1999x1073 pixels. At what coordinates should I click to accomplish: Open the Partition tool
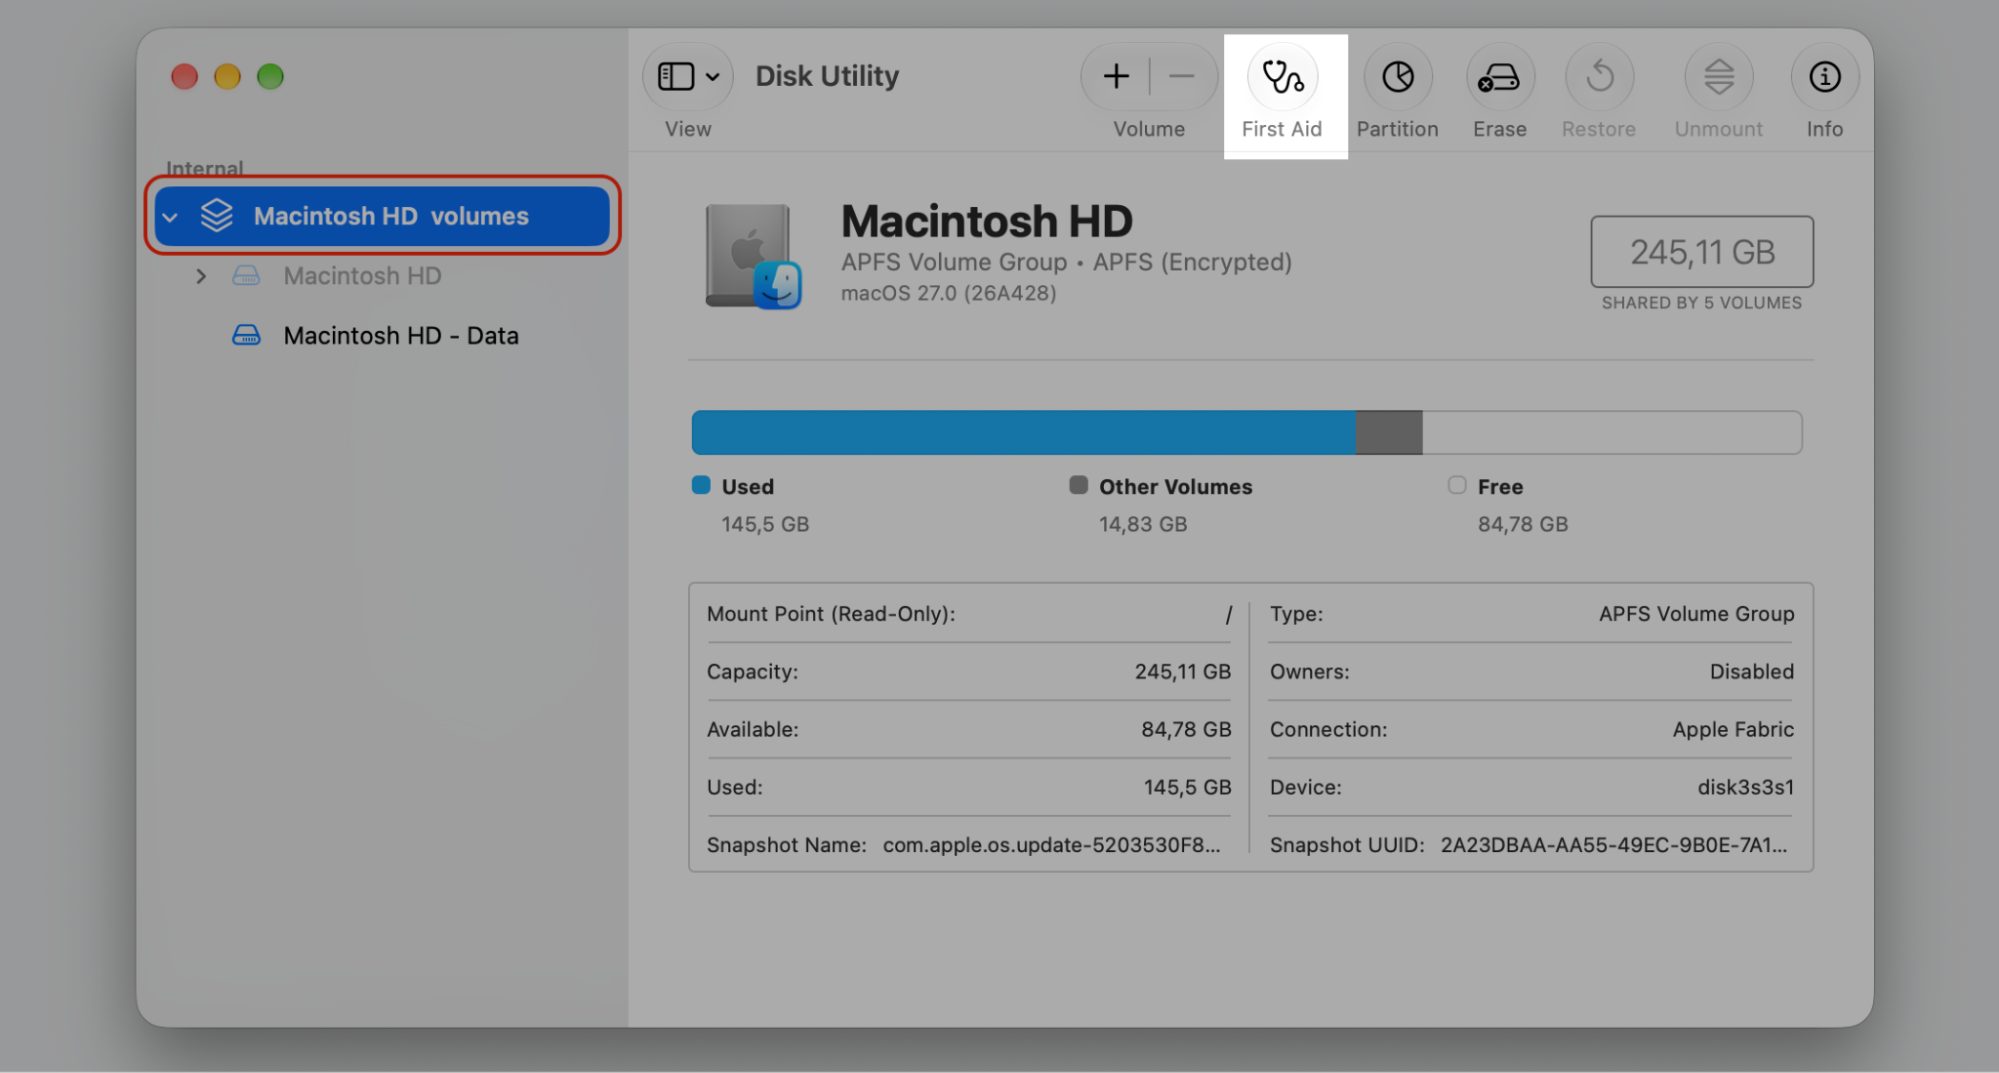coord(1397,77)
